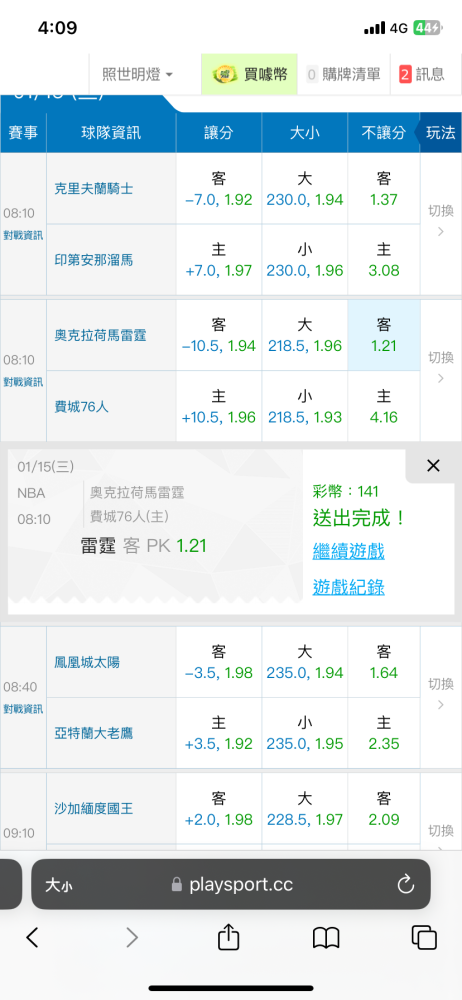Tap Safari reload icon in address bar

click(406, 884)
